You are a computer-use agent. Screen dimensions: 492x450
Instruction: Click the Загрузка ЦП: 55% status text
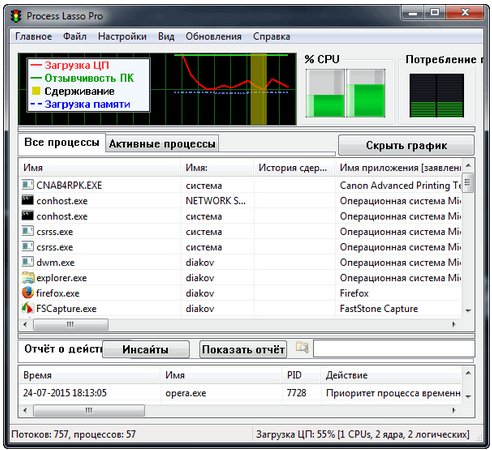(363, 434)
